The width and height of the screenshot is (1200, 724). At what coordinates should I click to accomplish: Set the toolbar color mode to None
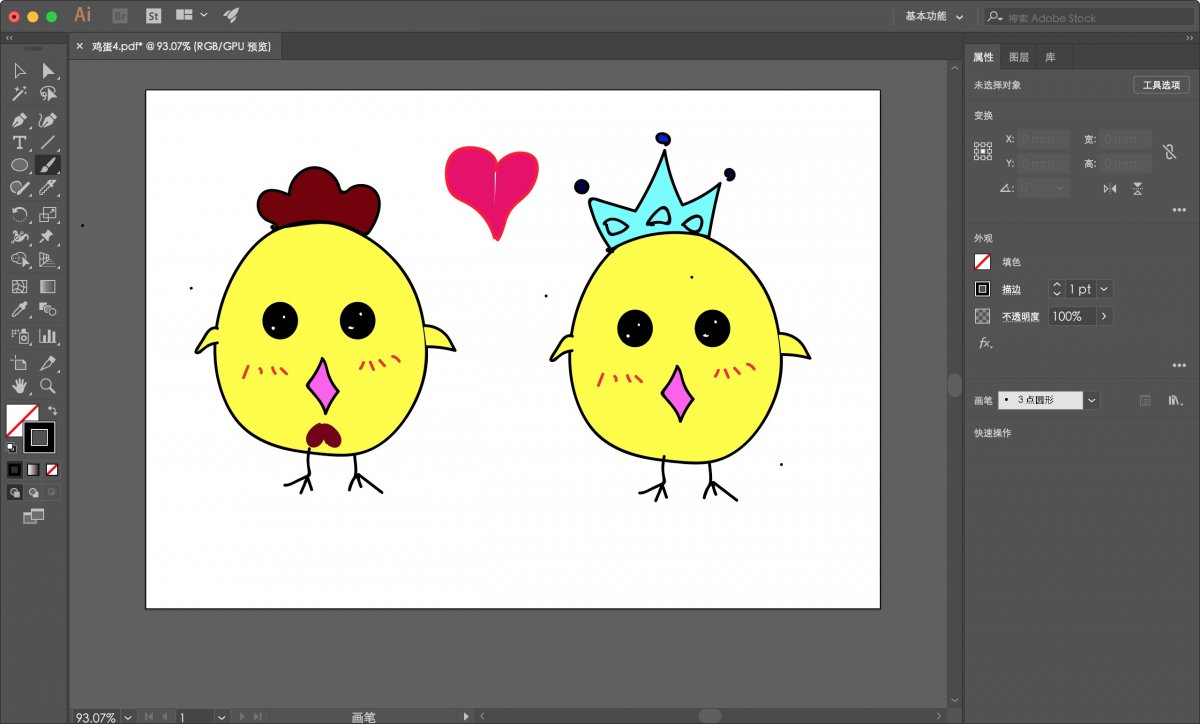[x=52, y=469]
